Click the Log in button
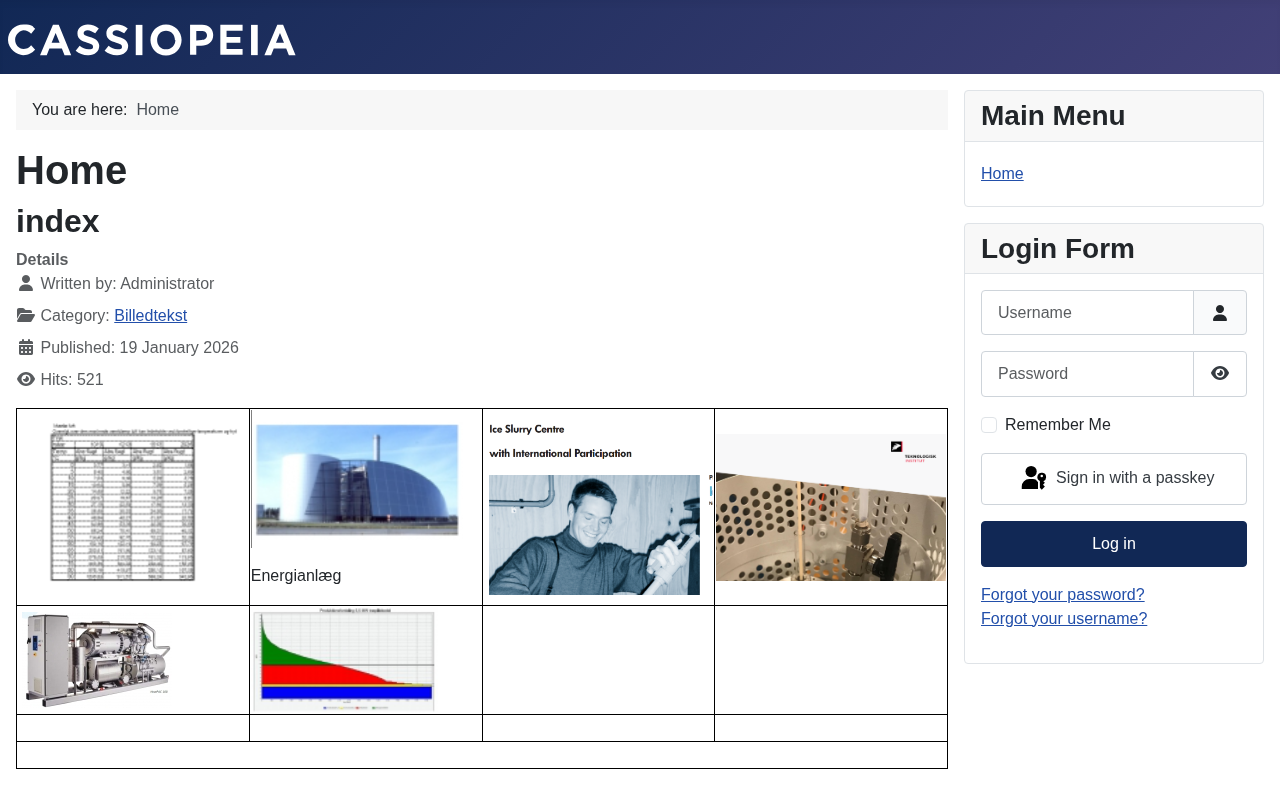Screen dimensions: 1280x800 click(x=1114, y=544)
